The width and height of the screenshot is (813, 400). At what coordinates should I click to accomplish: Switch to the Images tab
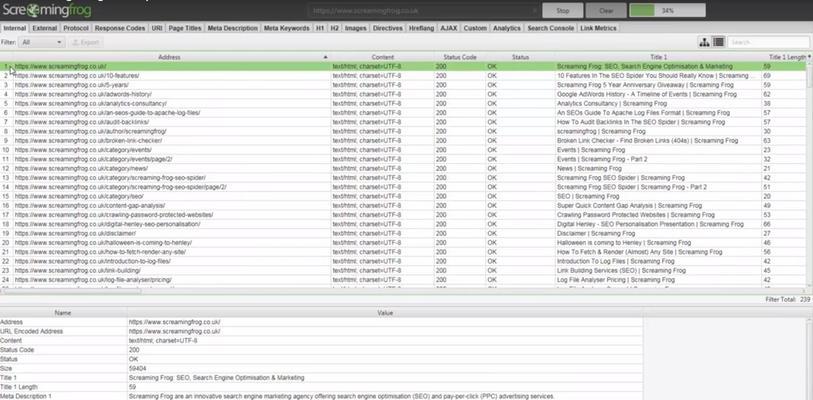click(356, 29)
